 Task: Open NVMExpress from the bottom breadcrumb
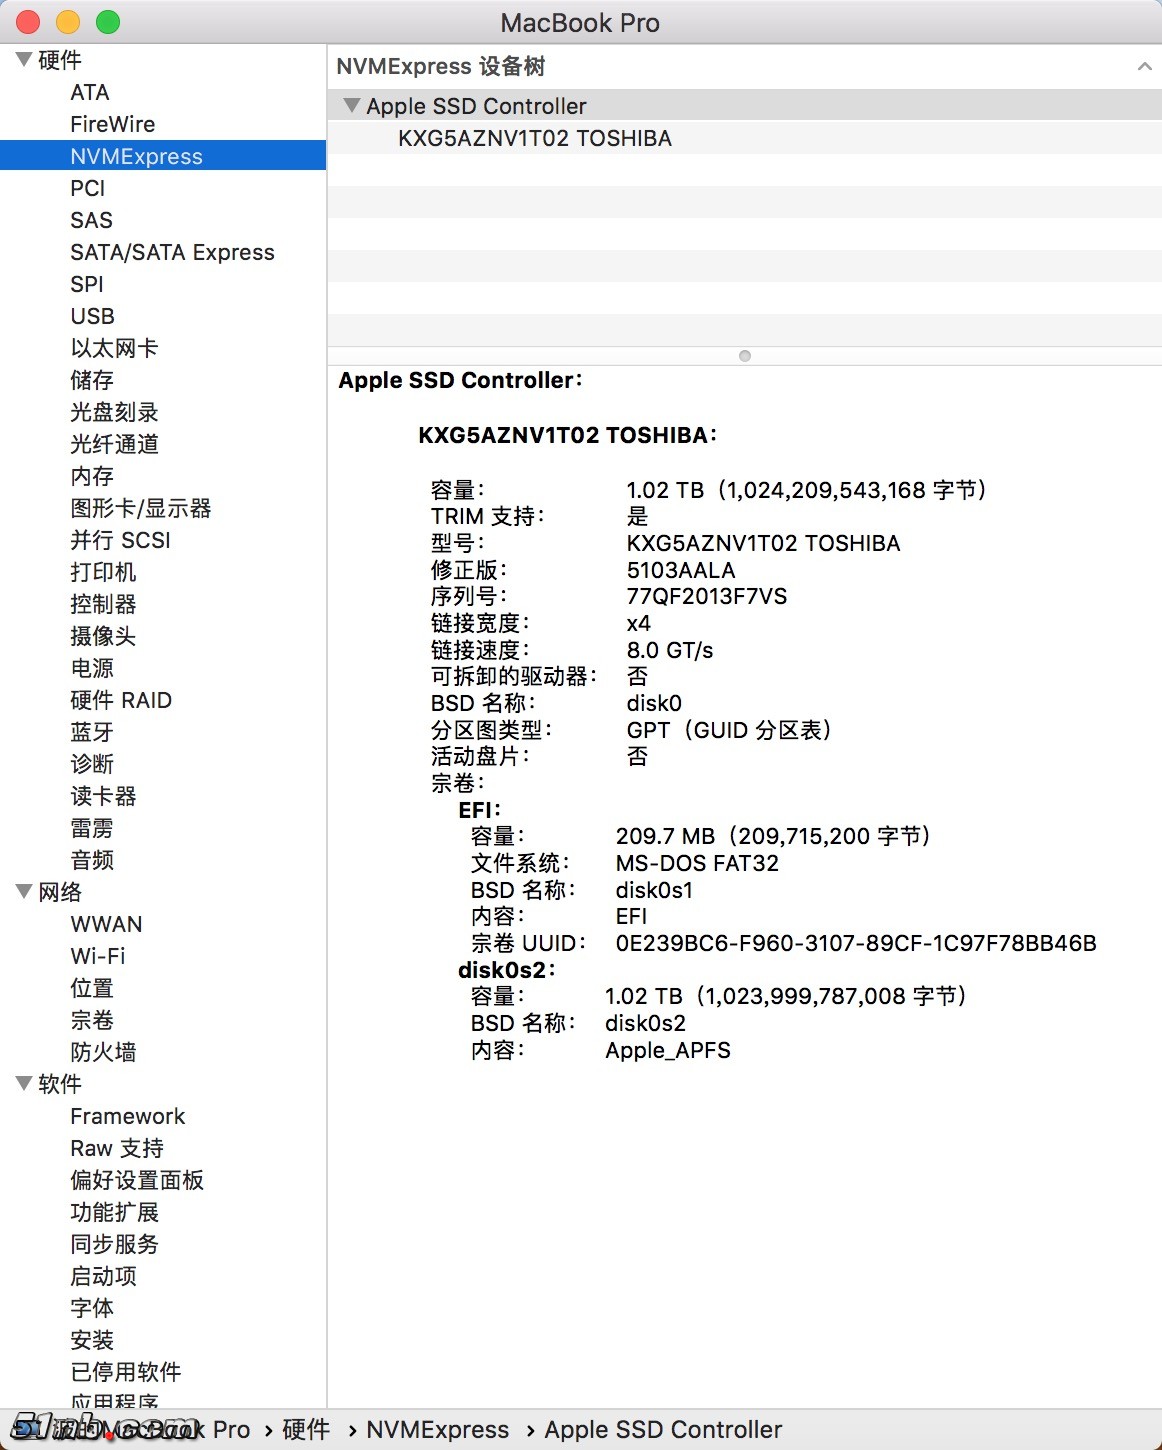437,1429
